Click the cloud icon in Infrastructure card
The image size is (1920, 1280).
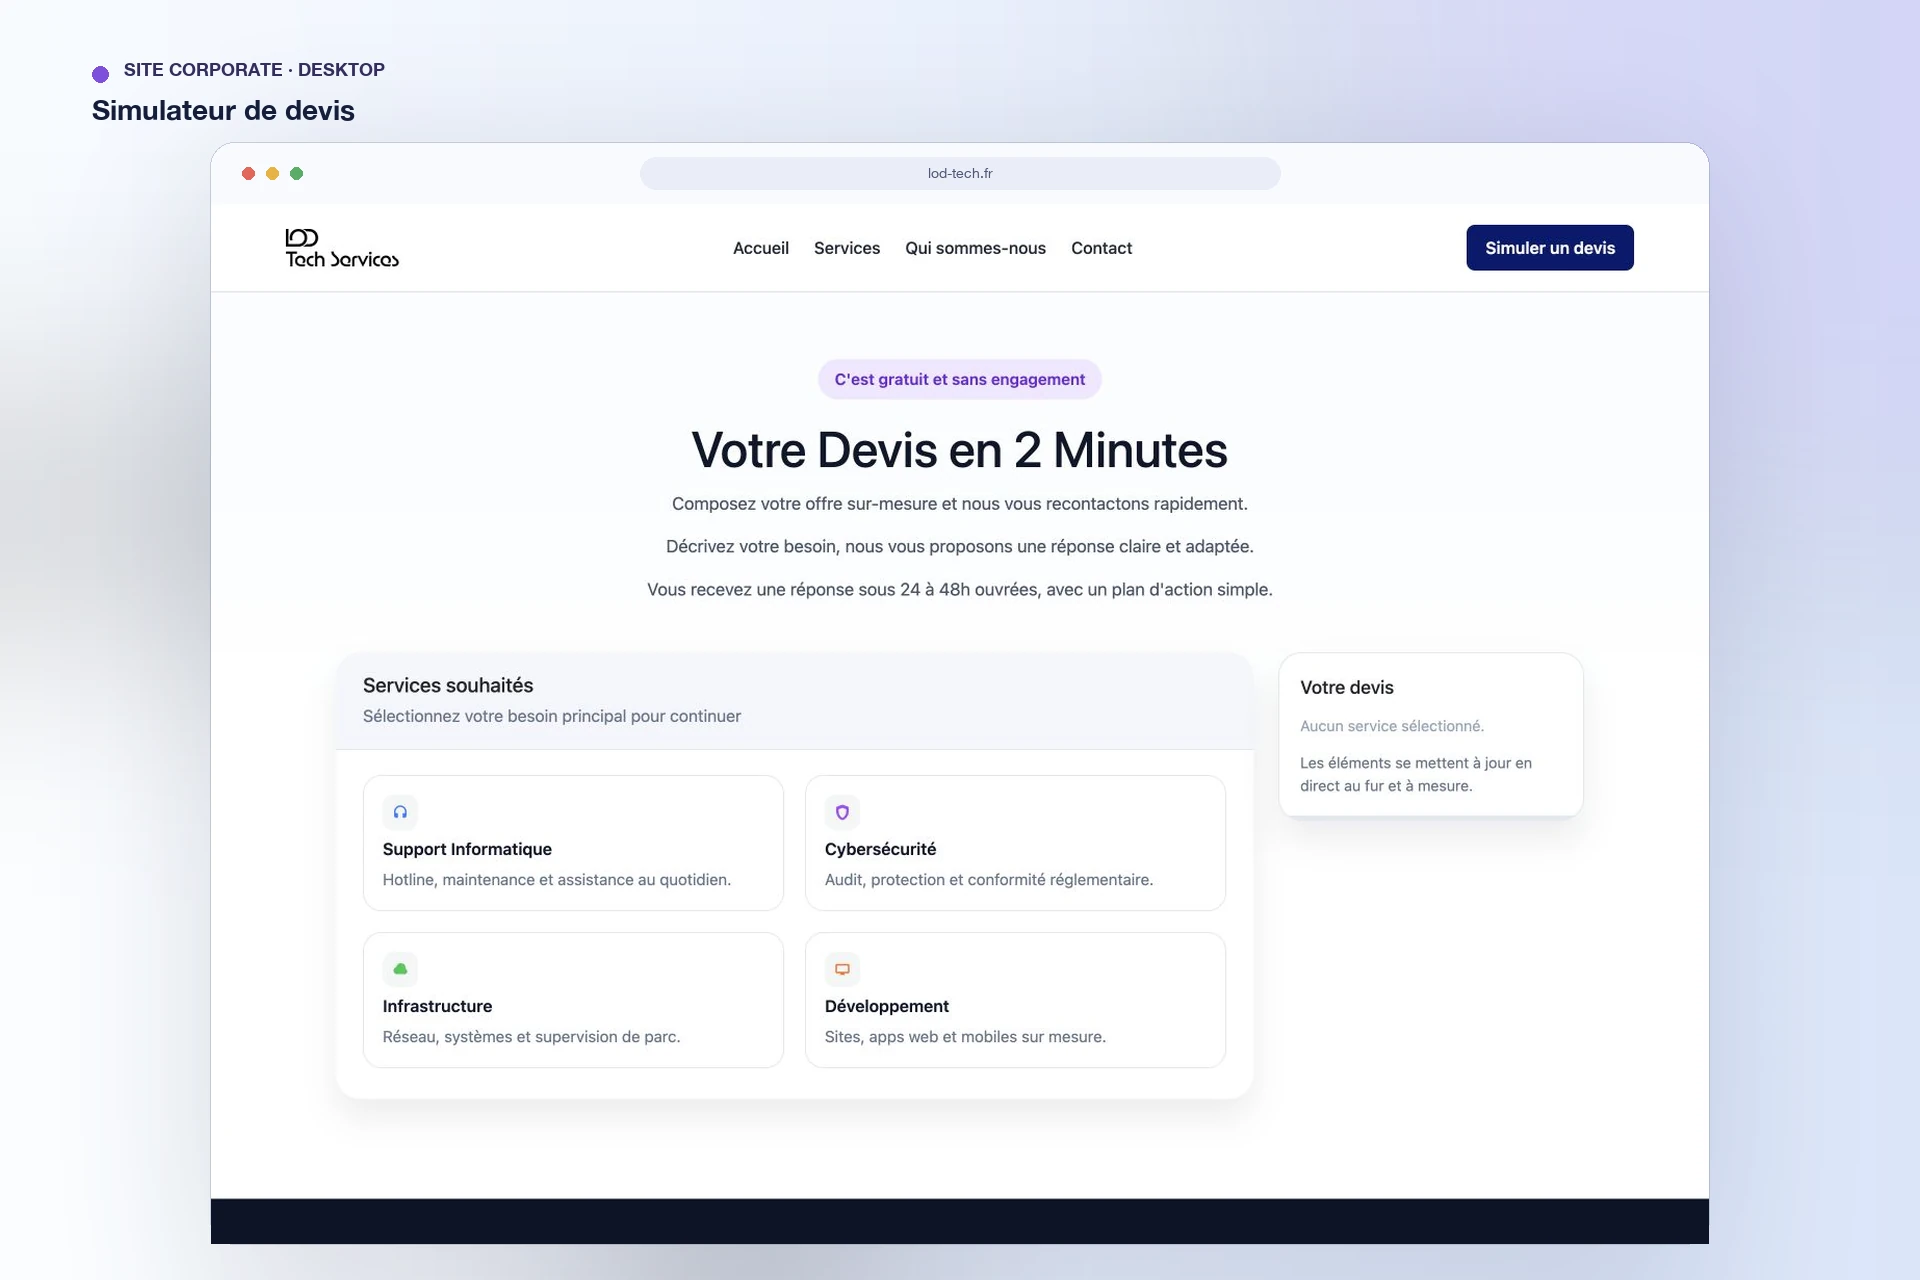tap(400, 969)
